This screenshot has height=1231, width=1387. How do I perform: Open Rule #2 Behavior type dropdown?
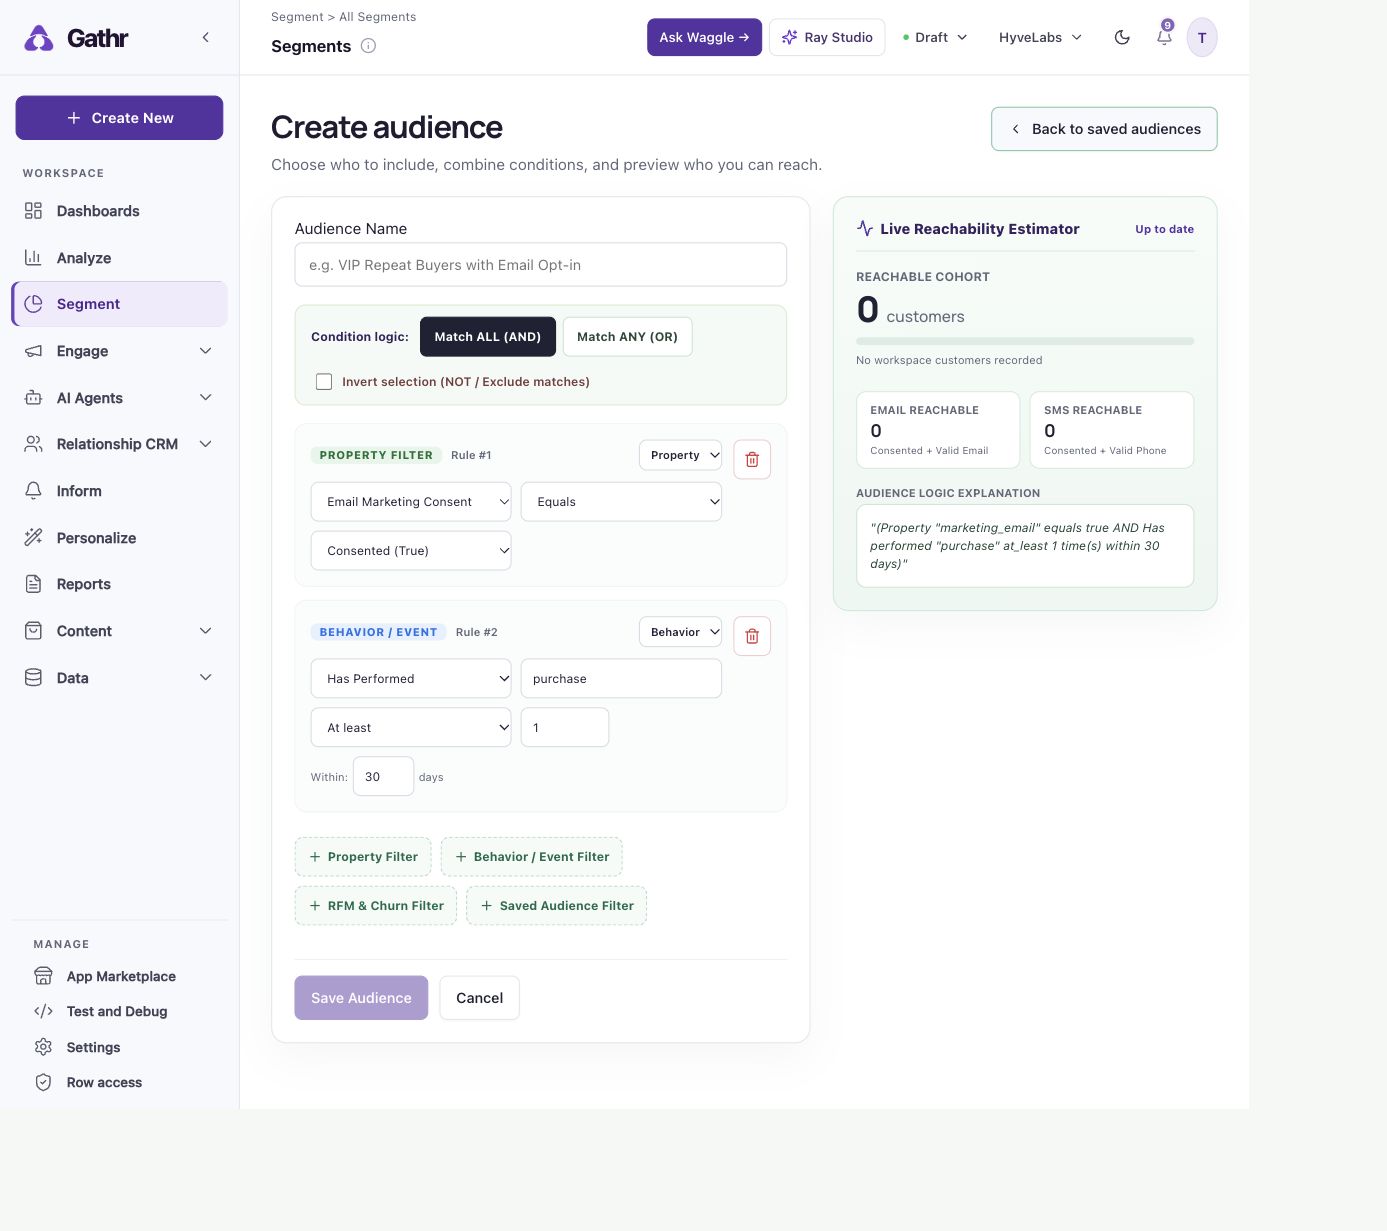tap(680, 632)
